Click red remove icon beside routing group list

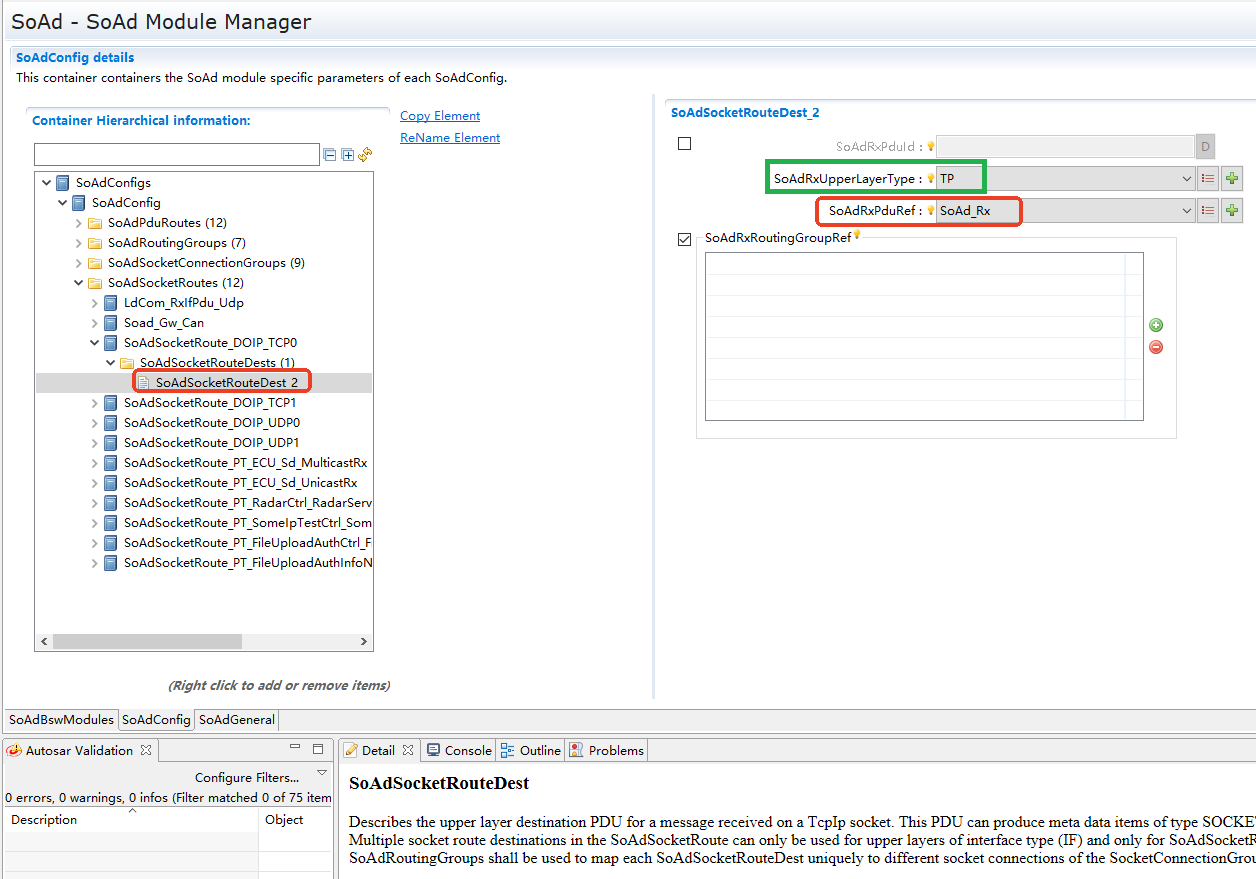pos(1156,347)
